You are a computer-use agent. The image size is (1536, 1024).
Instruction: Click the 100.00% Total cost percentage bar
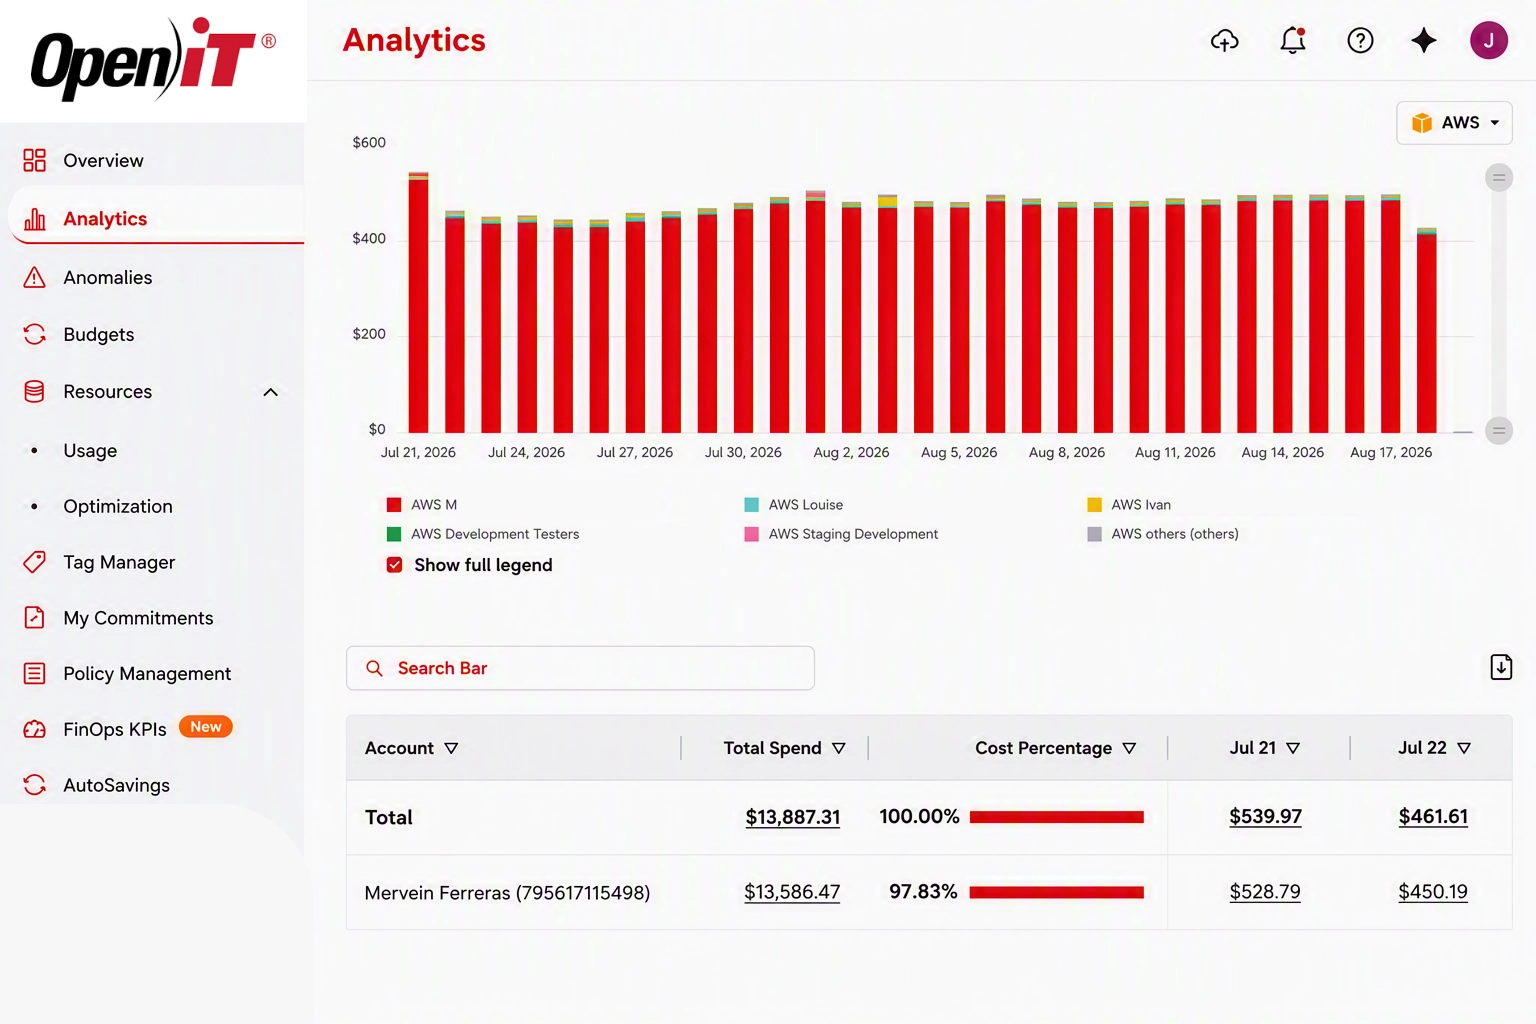tap(1056, 817)
